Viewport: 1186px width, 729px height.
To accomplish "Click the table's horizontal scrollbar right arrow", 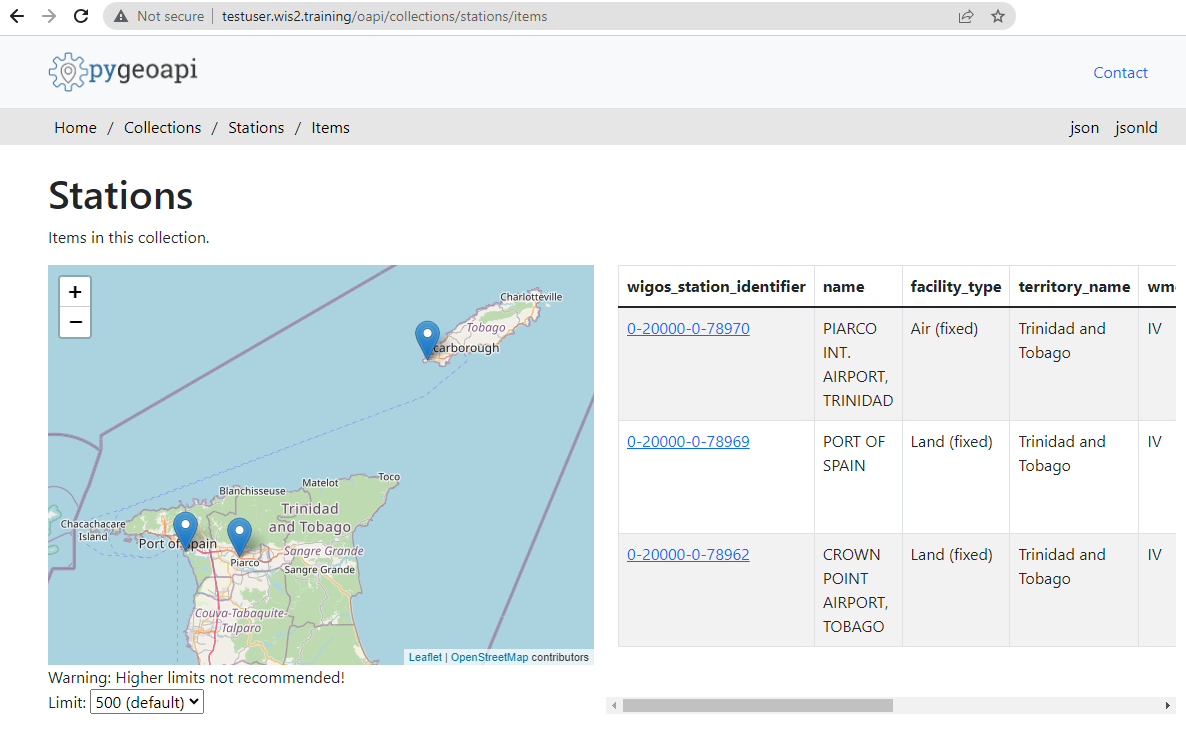I will (x=1168, y=705).
